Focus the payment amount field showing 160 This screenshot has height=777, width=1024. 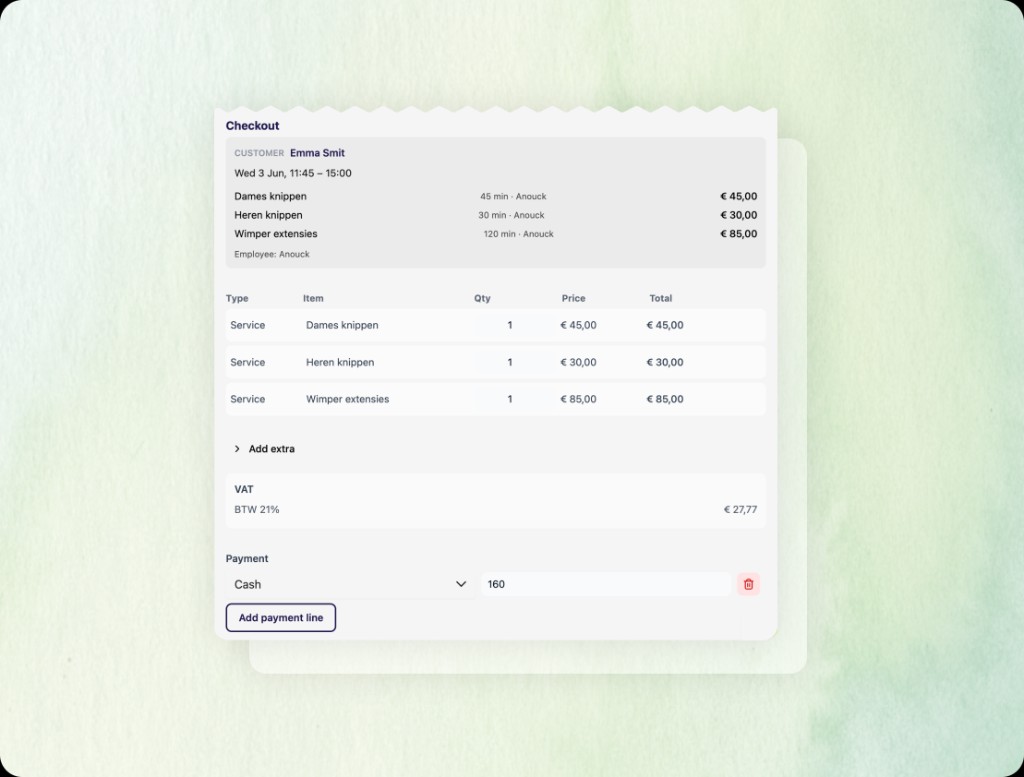605,584
